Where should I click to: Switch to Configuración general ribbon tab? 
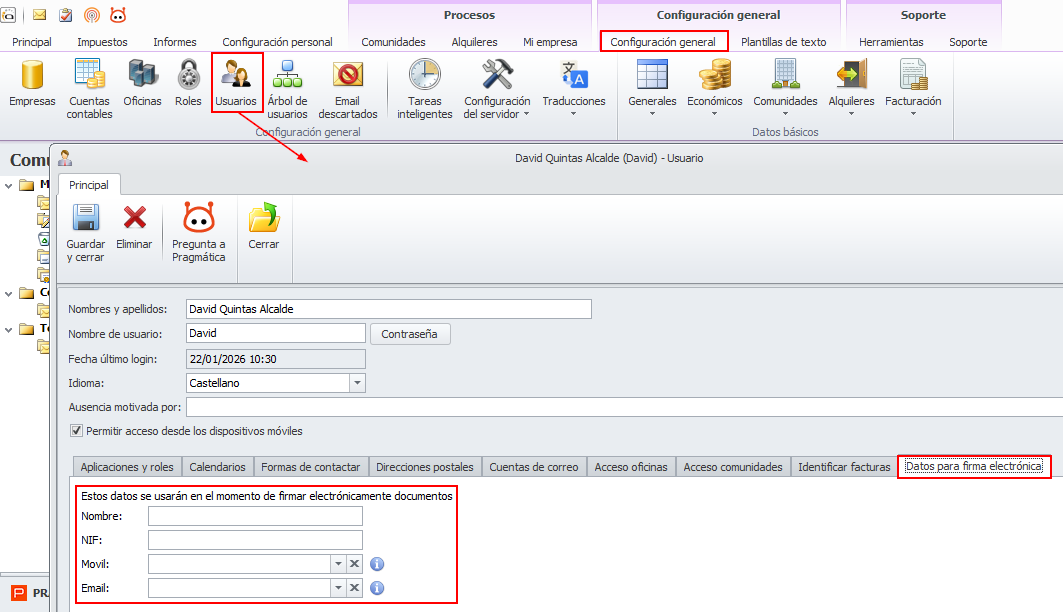pyautogui.click(x=663, y=42)
